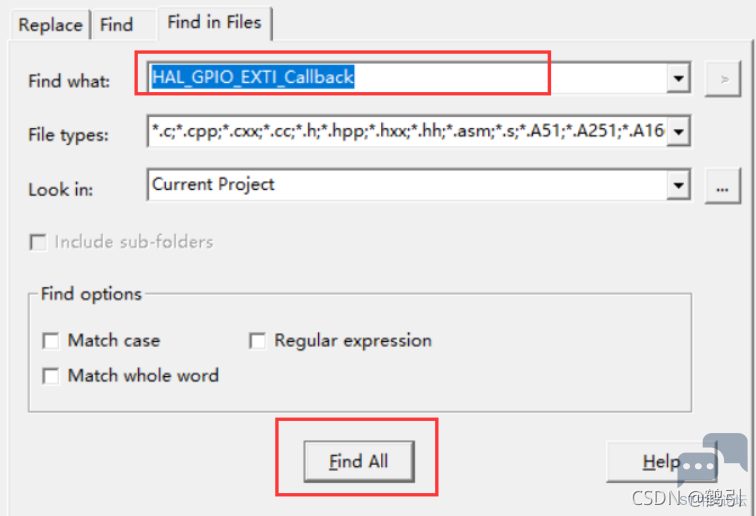Click the Find options group label

(x=91, y=294)
